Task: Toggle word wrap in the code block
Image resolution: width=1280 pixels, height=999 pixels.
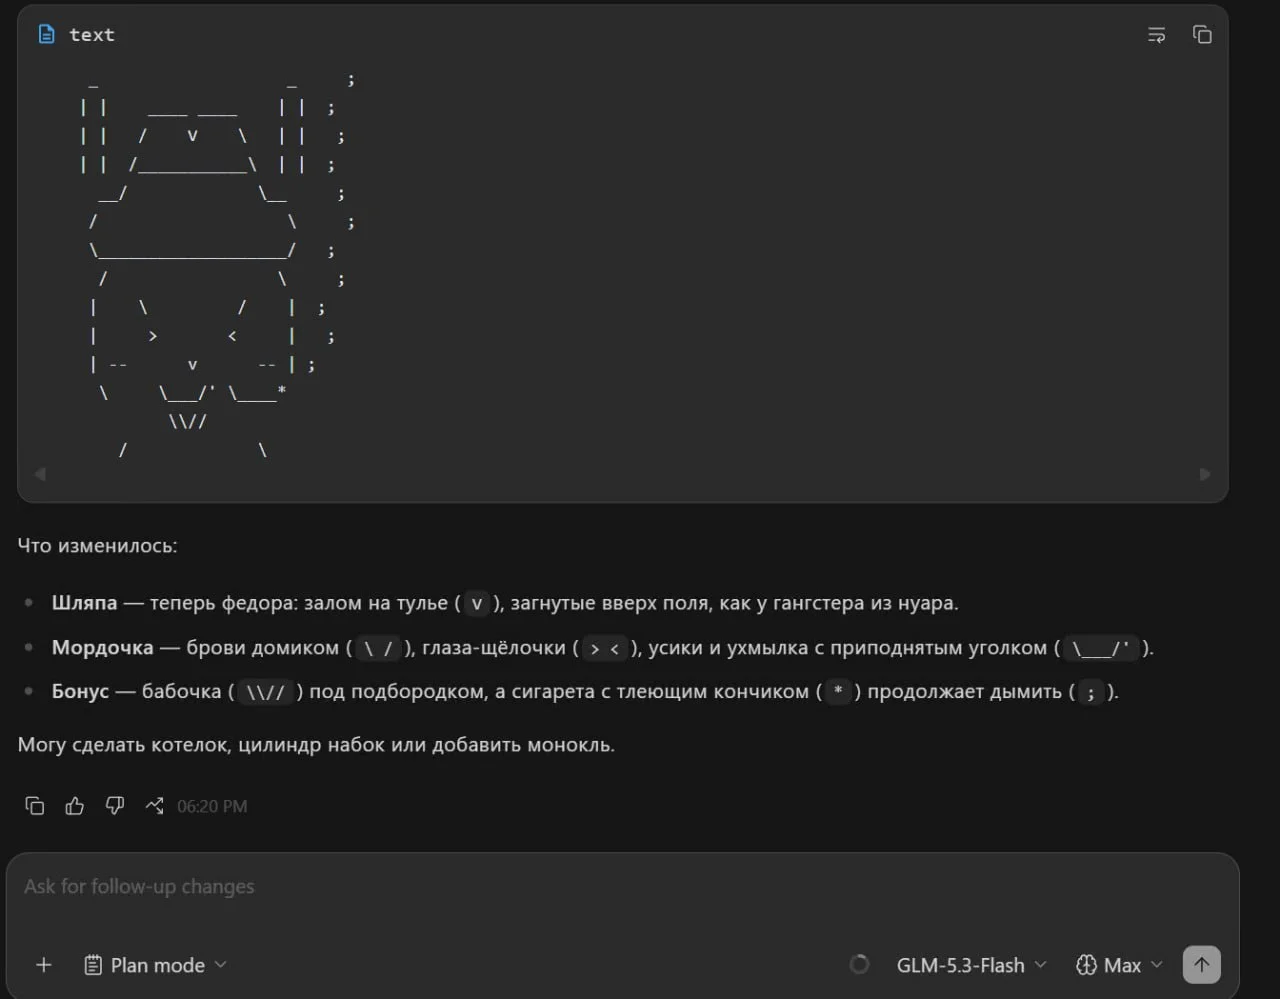Action: 1156,35
